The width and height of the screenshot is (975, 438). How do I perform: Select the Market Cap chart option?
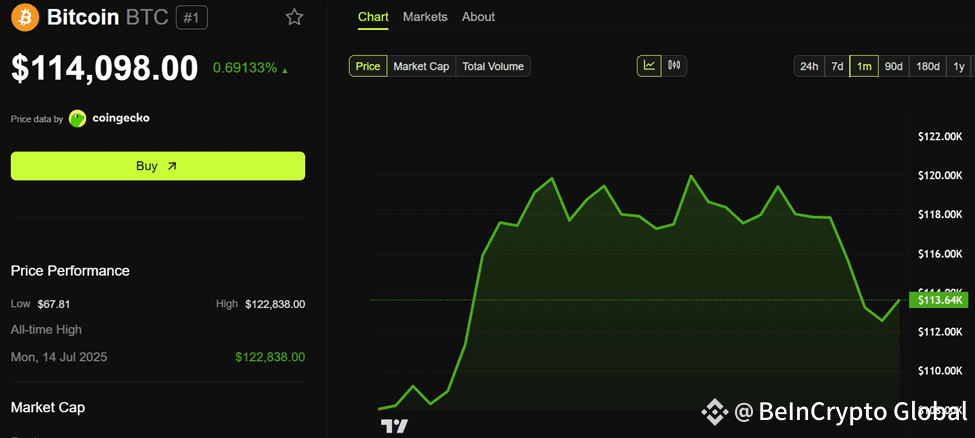click(422, 66)
